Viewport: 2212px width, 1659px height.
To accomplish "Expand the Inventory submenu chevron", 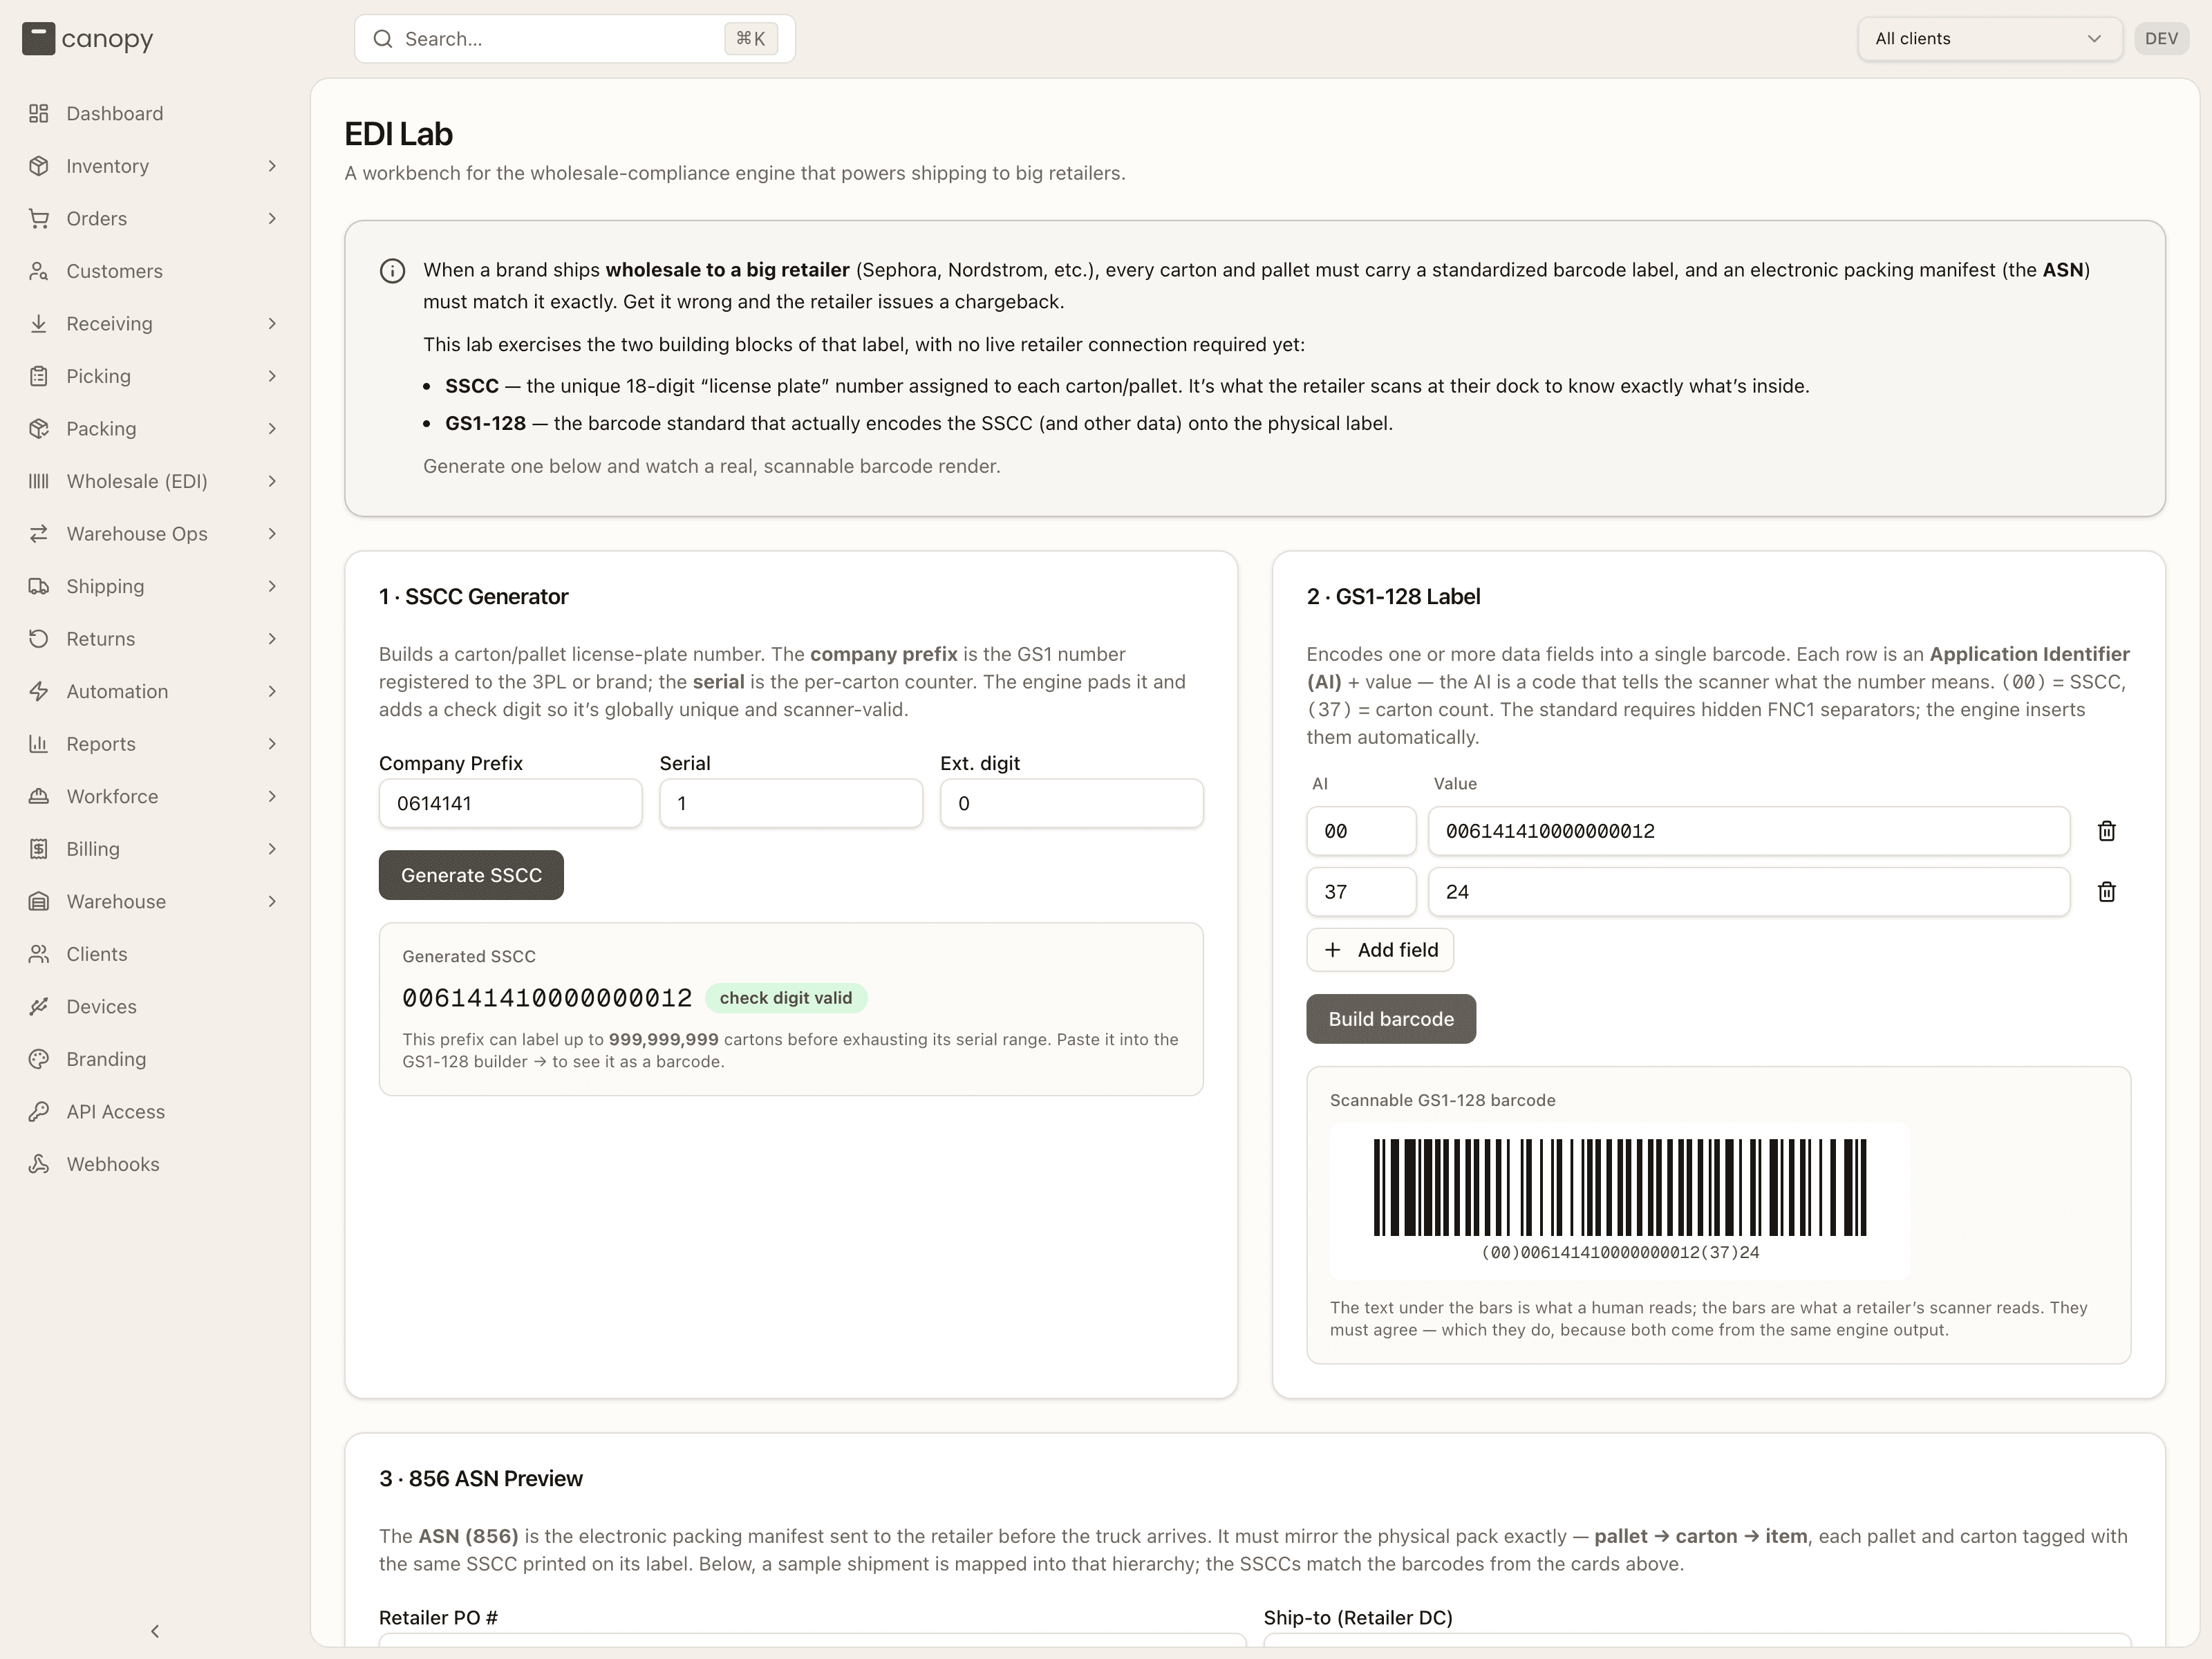I will 272,166.
